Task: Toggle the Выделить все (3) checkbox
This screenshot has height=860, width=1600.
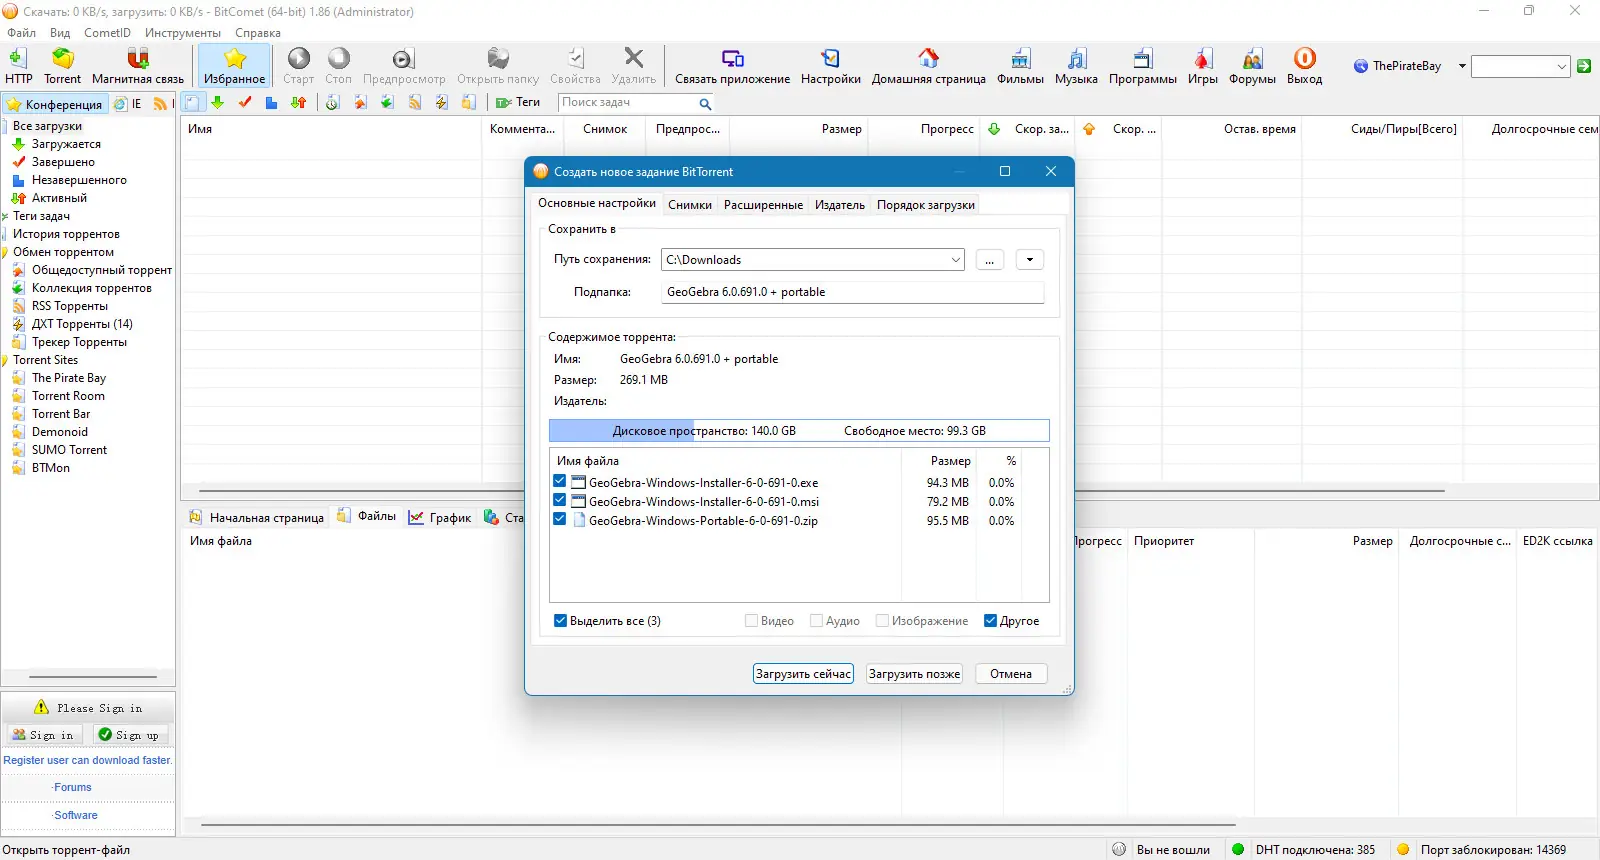Action: (561, 621)
